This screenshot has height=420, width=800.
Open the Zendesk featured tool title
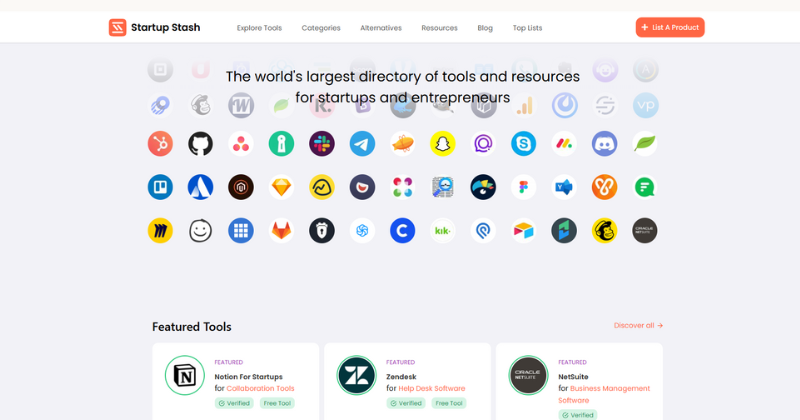pos(401,377)
